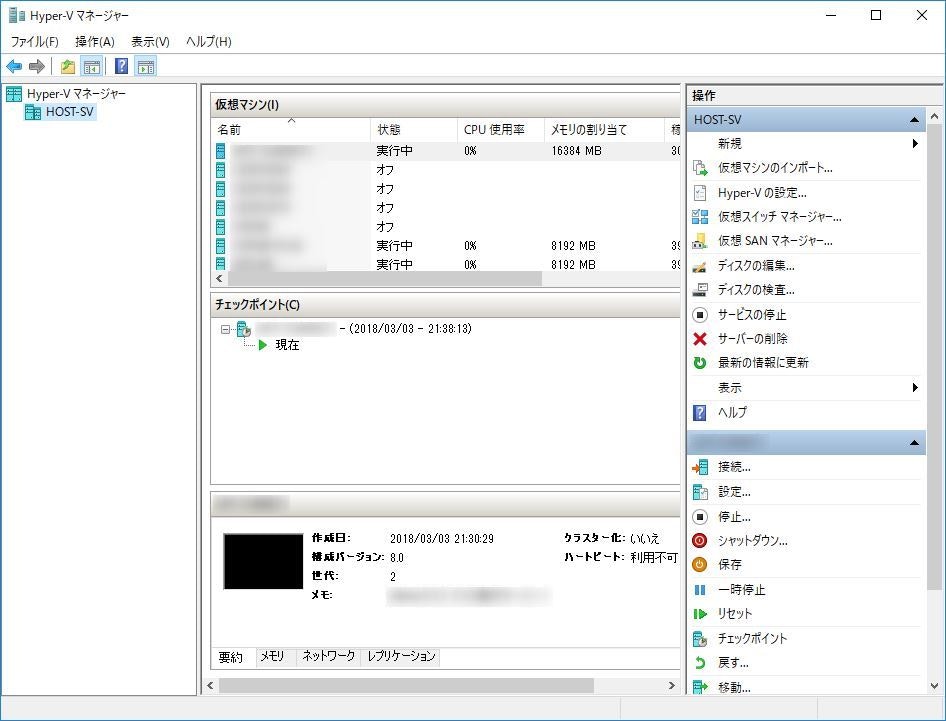The image size is (946, 721).
Task: Select the 現在 checkpoint node
Action: pos(287,345)
